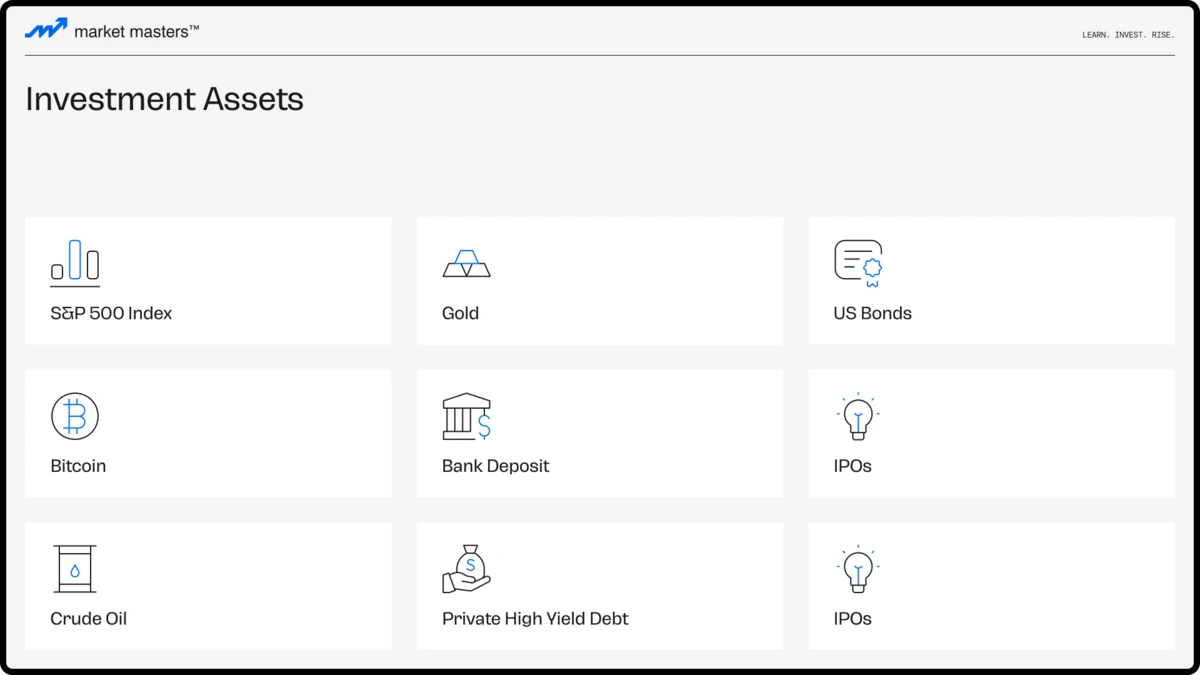Click the gold bars icon
The width and height of the screenshot is (1200, 675).
[466, 263]
